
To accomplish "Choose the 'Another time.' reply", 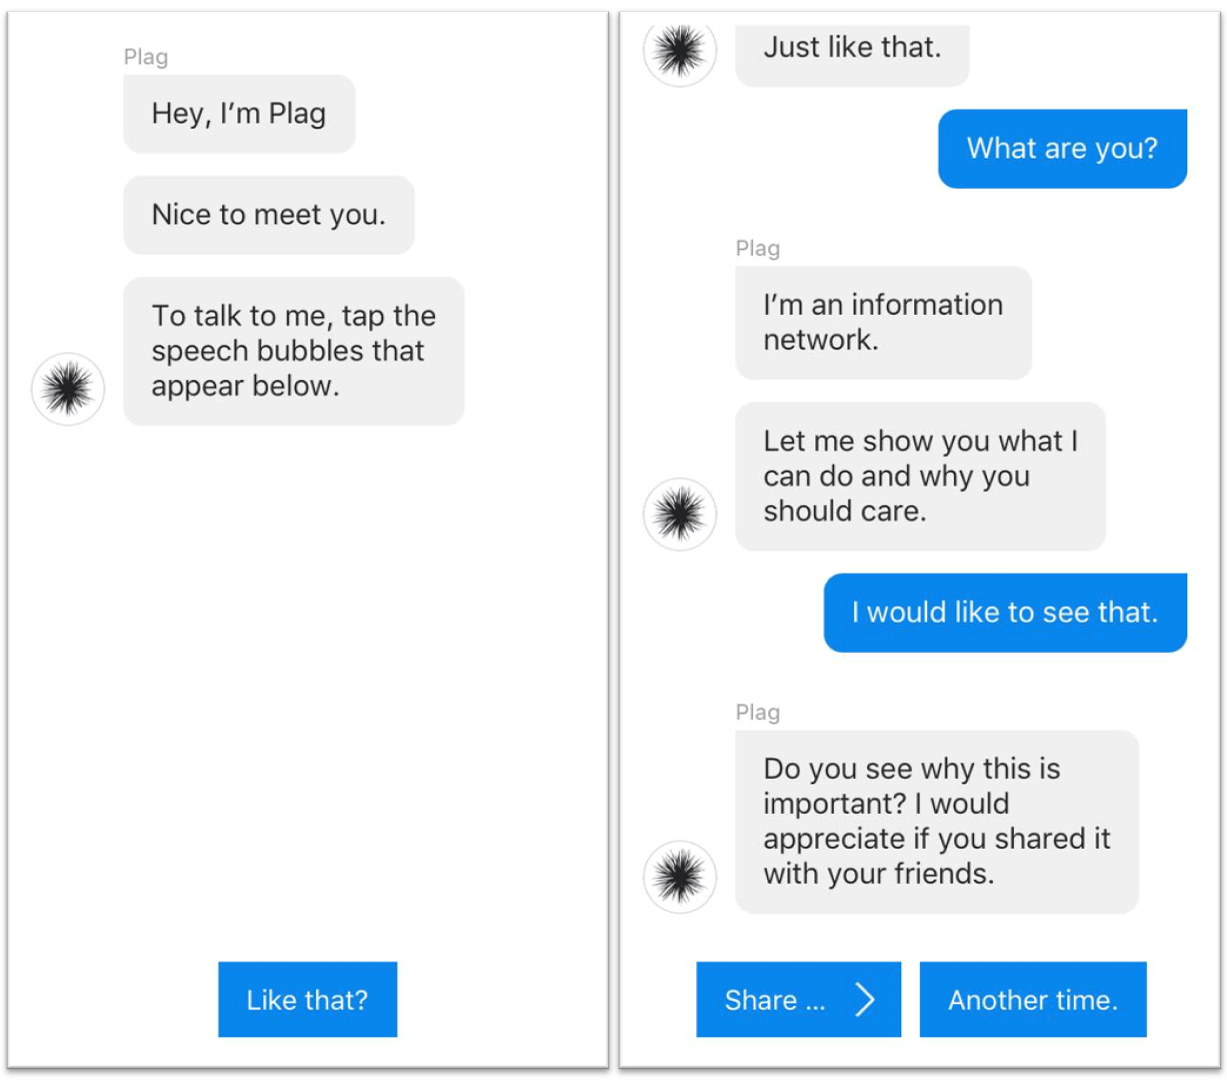I will pos(1033,1000).
